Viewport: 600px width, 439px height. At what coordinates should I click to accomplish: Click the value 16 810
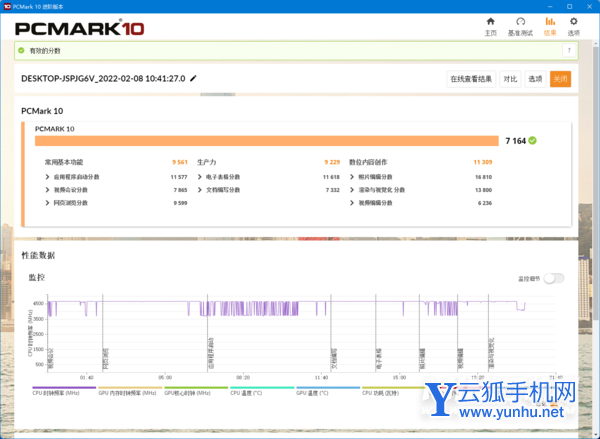point(483,177)
